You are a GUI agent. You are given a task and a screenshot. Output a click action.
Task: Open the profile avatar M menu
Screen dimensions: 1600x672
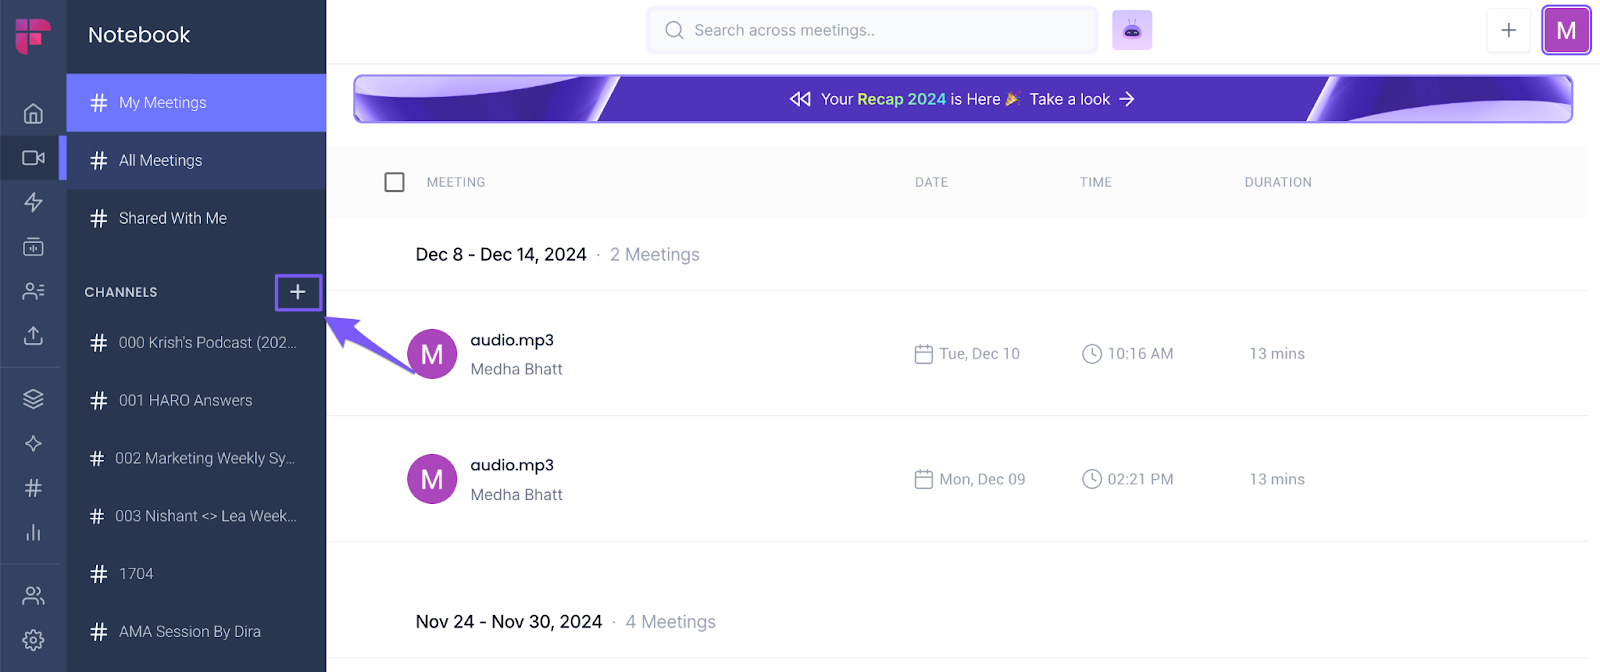1565,31
